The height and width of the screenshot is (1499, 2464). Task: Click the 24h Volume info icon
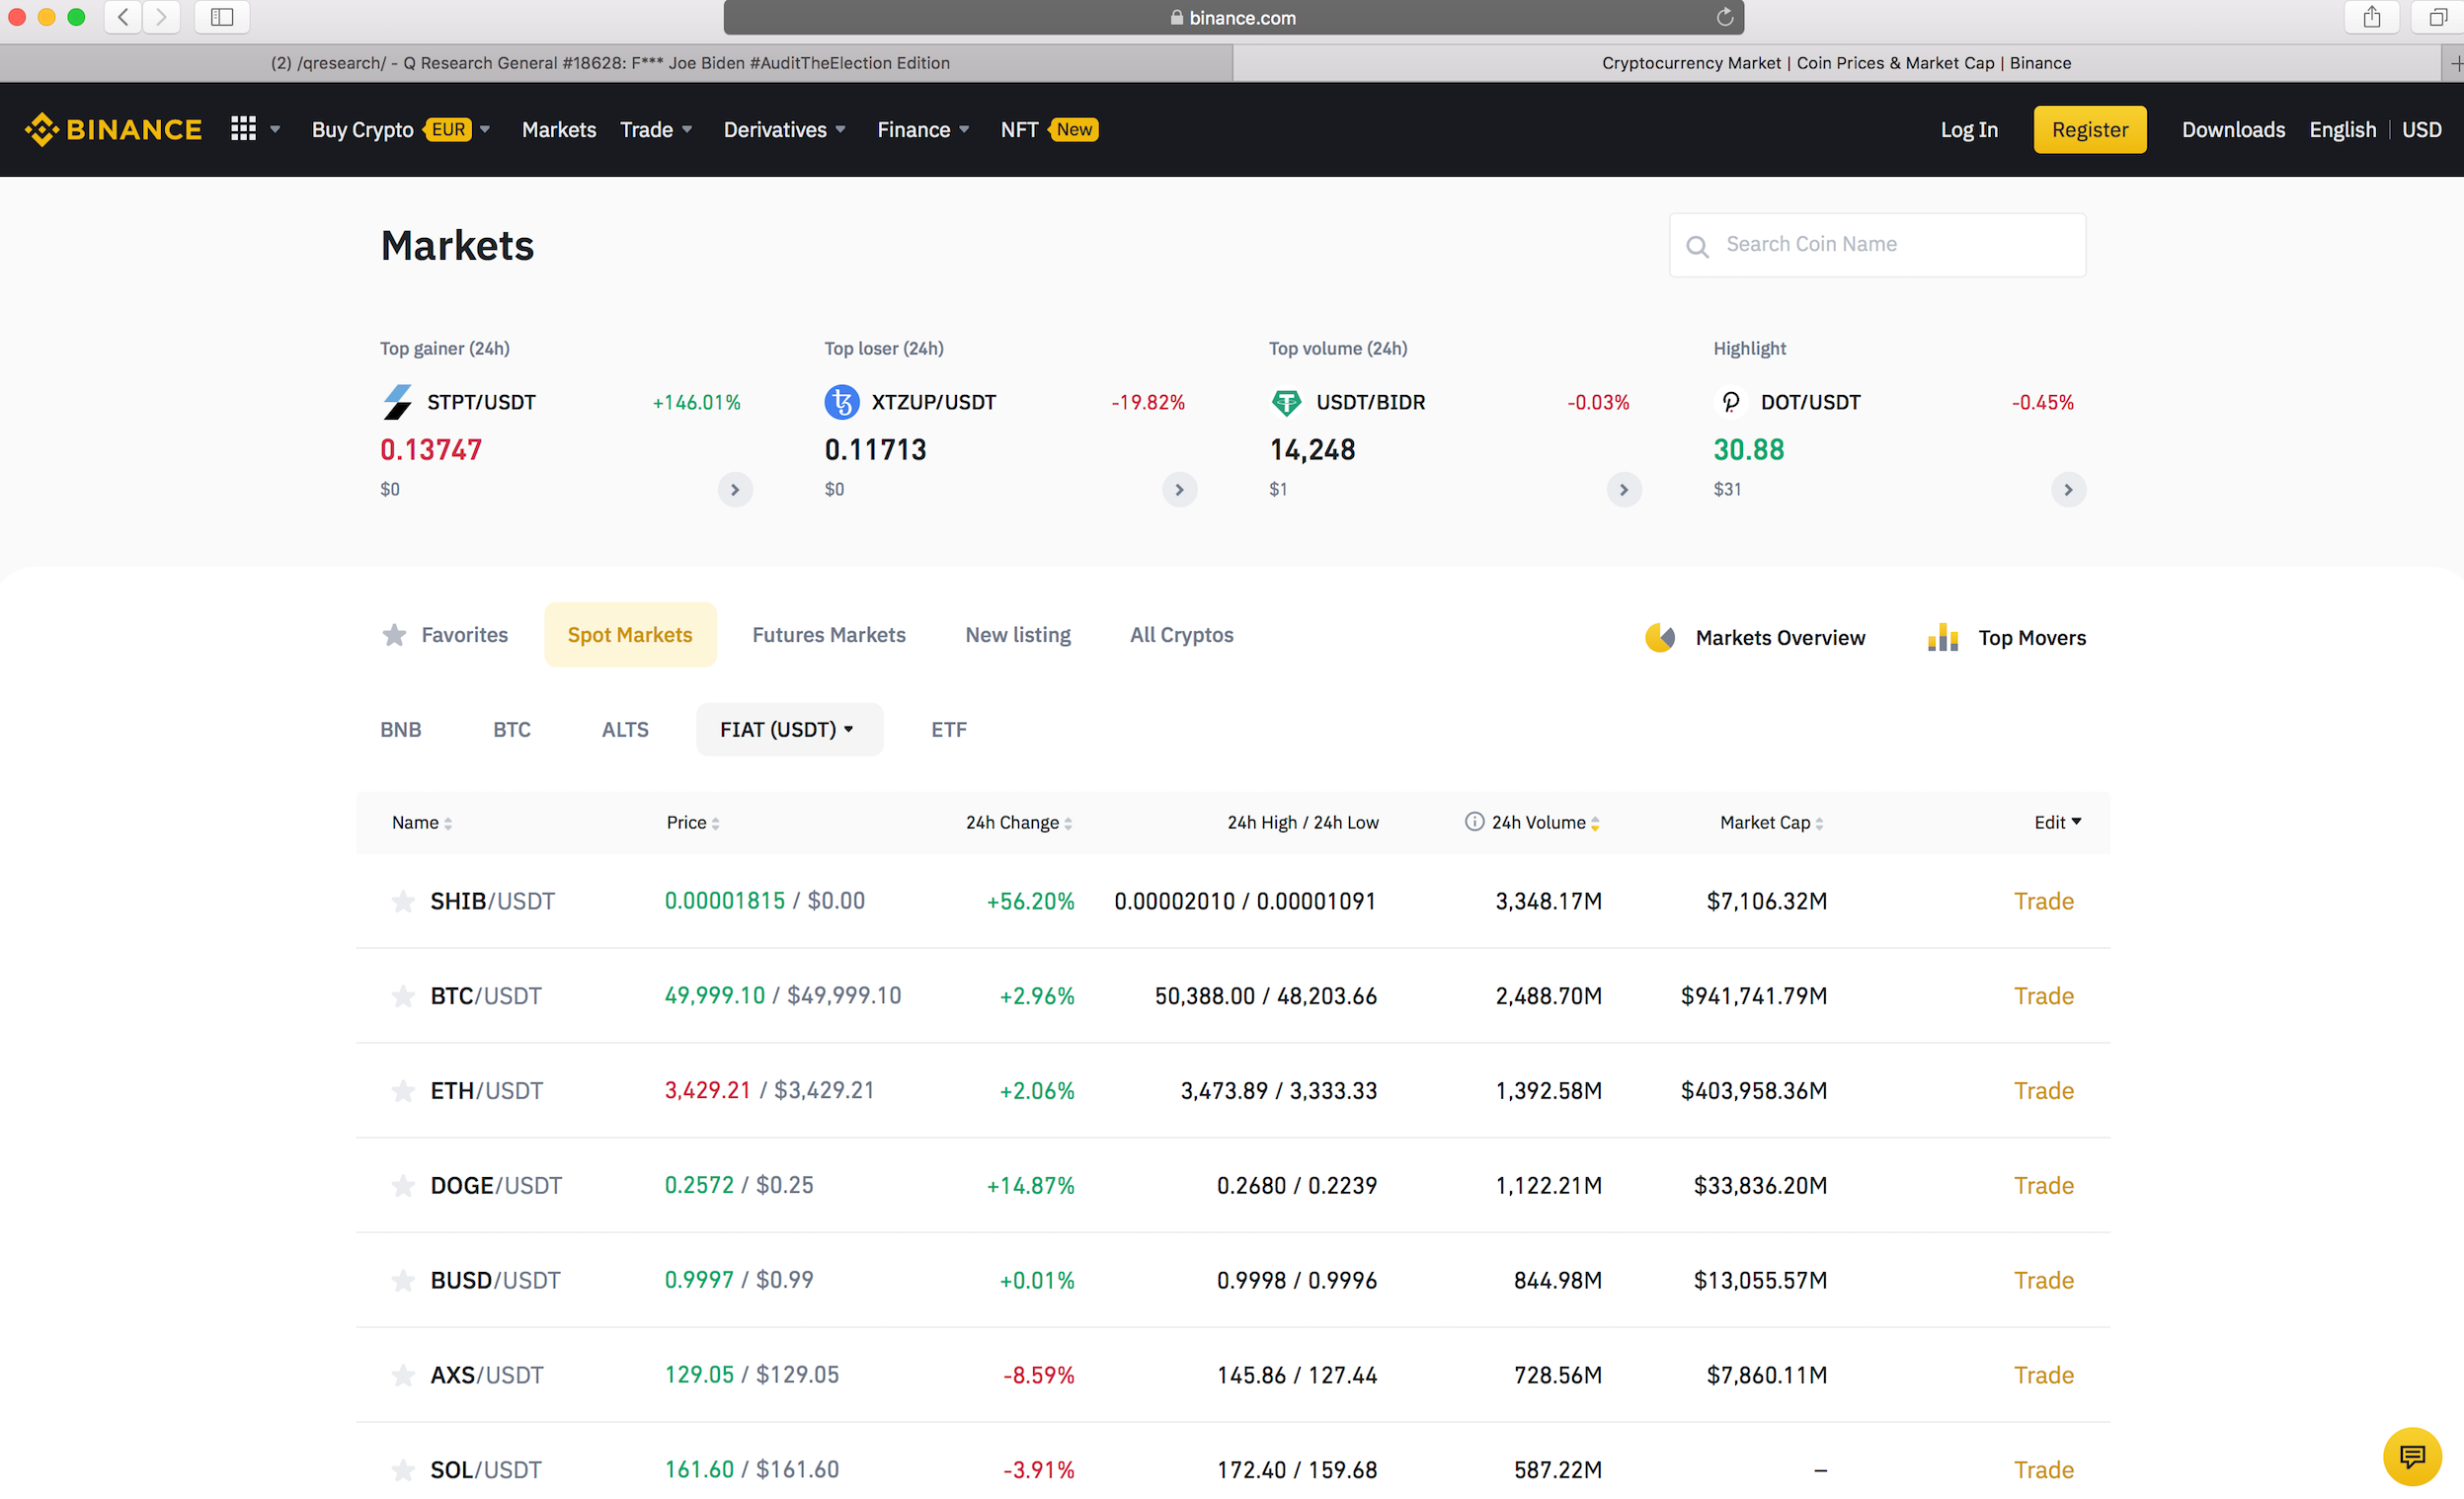1474,822
